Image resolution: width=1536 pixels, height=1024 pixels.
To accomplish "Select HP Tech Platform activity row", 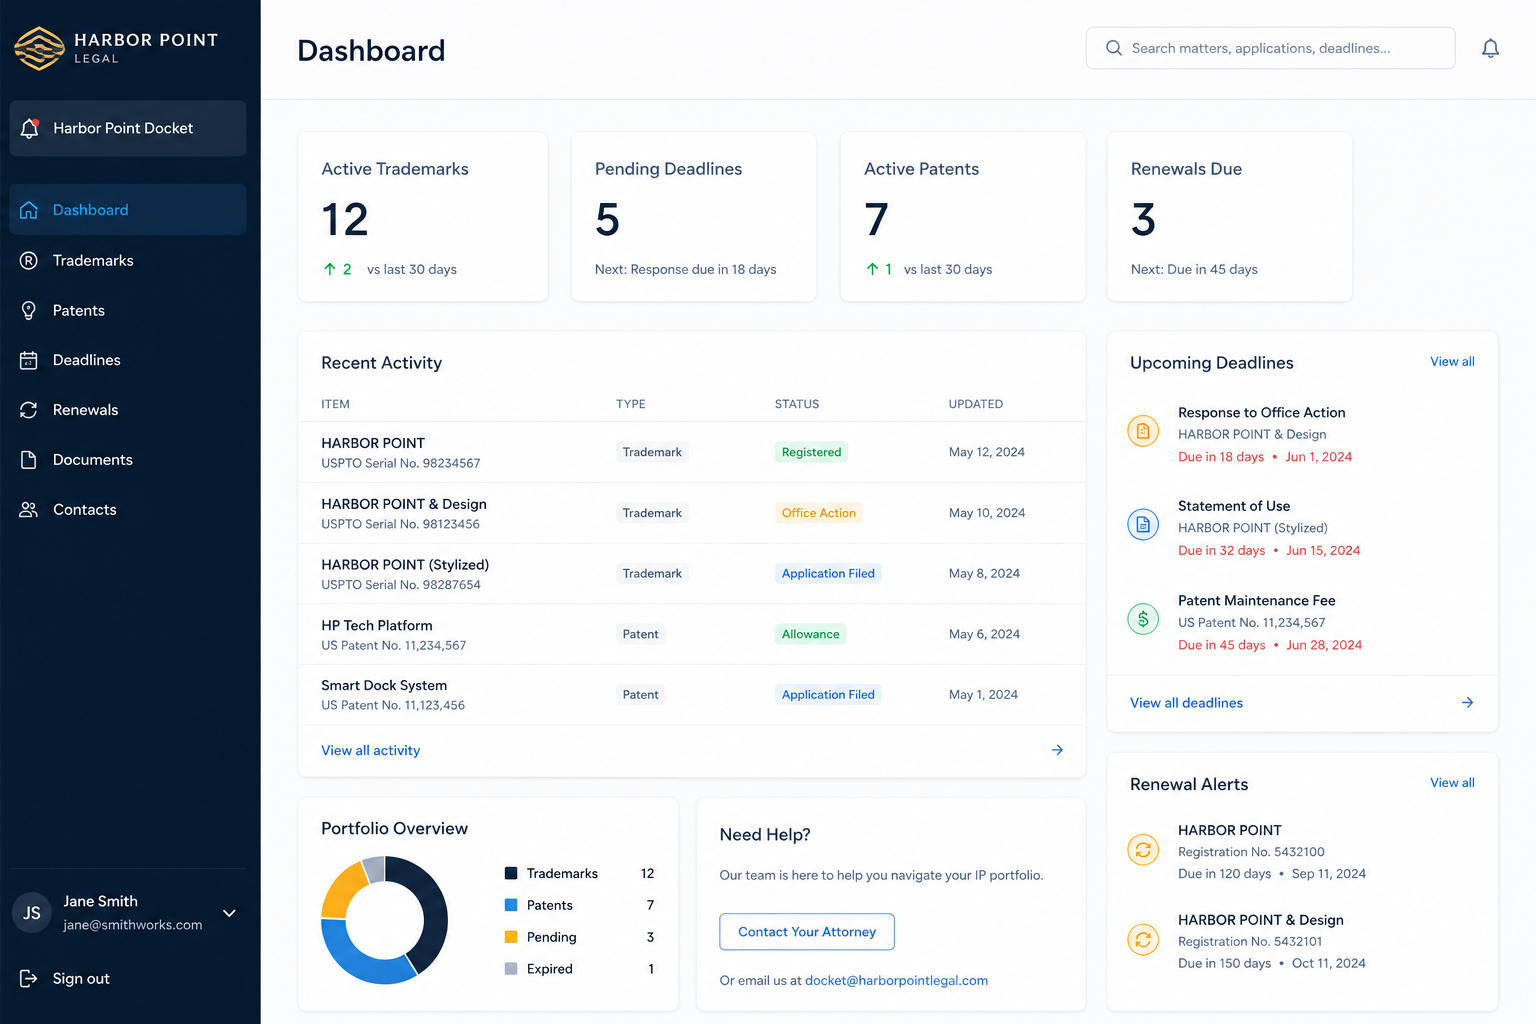I will click(692, 634).
